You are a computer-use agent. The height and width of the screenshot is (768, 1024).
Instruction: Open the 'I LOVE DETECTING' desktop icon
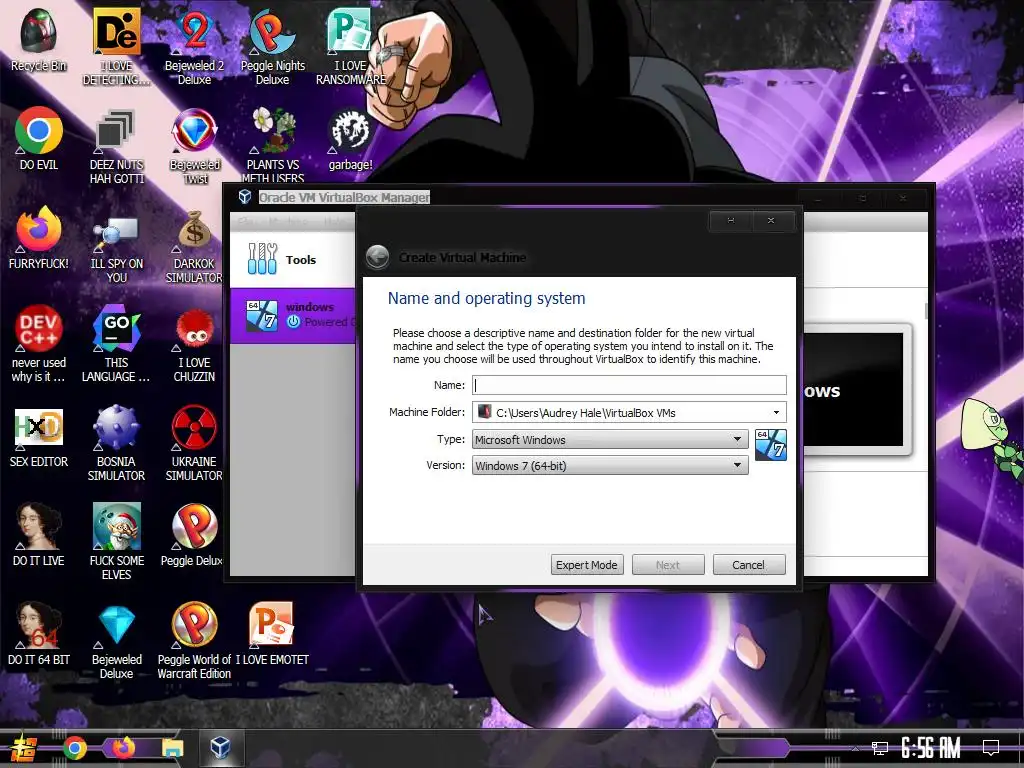pyautogui.click(x=116, y=47)
